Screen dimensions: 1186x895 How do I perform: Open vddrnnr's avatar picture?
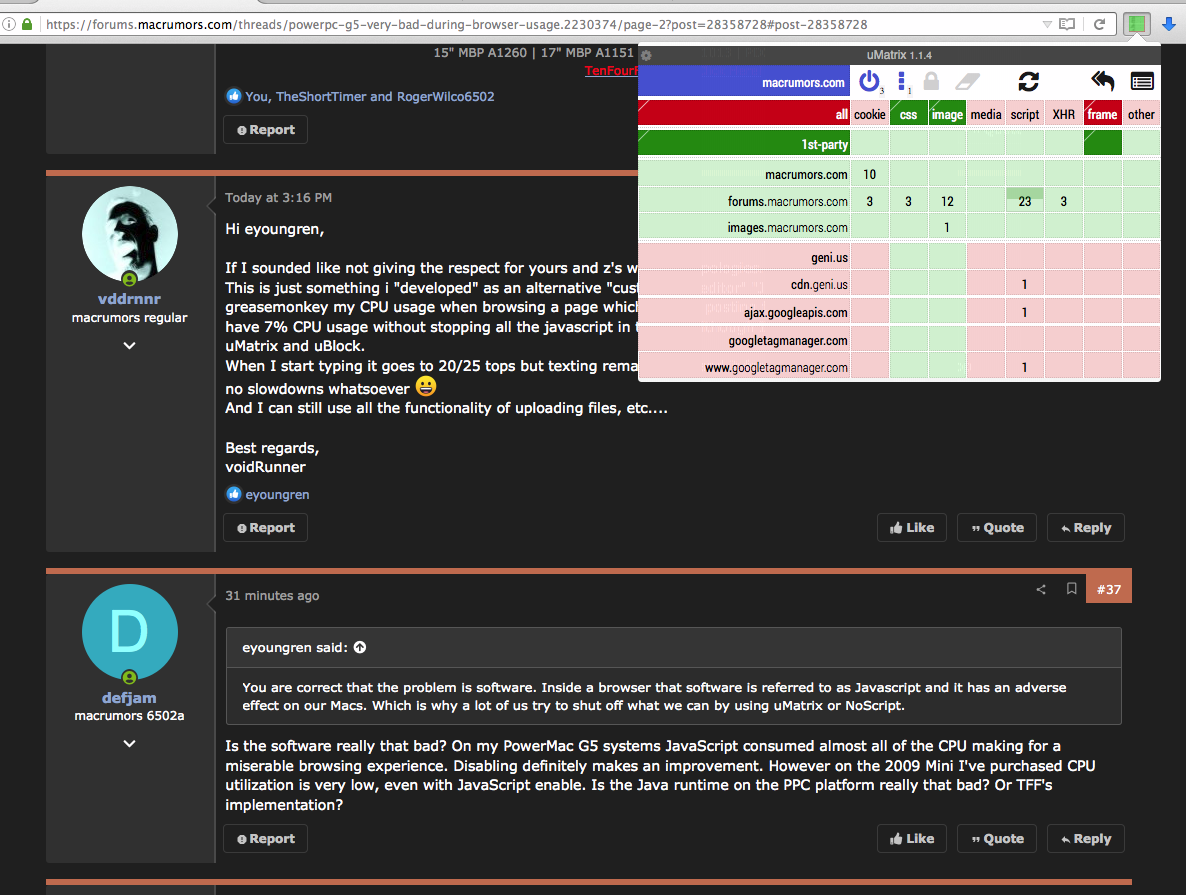coord(129,235)
